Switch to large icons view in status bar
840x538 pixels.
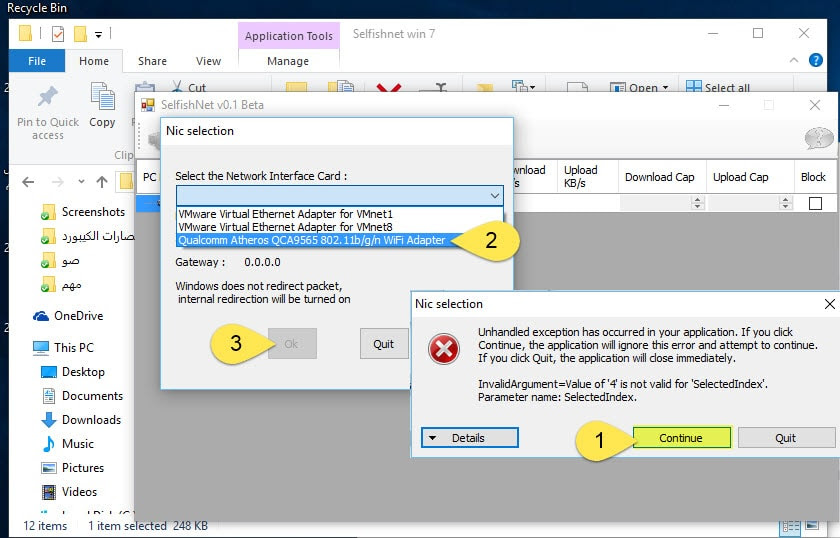pyautogui.click(x=812, y=526)
